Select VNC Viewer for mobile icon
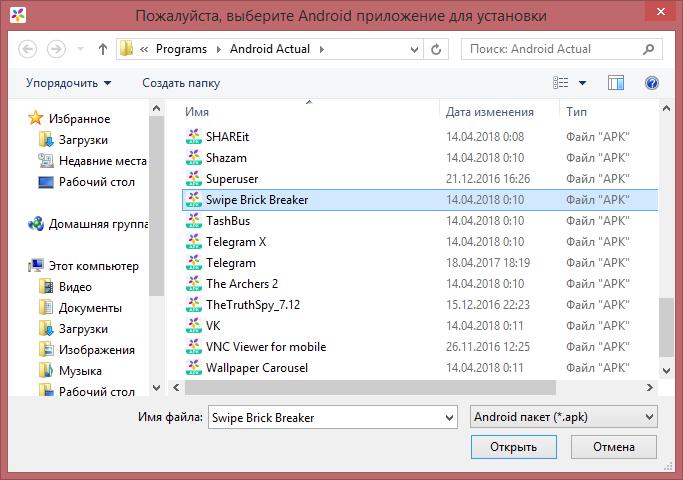The width and height of the screenshot is (683, 480). click(194, 346)
